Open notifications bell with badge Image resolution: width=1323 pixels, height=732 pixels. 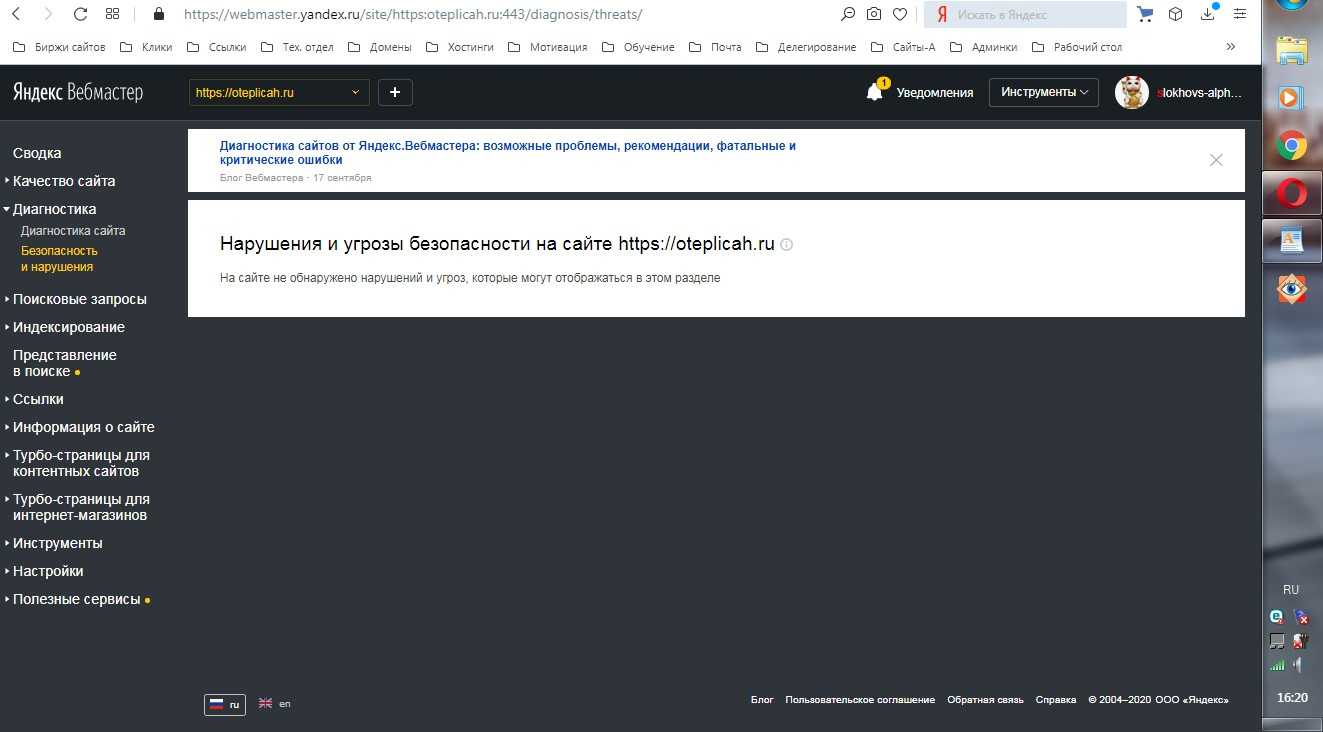coord(876,91)
